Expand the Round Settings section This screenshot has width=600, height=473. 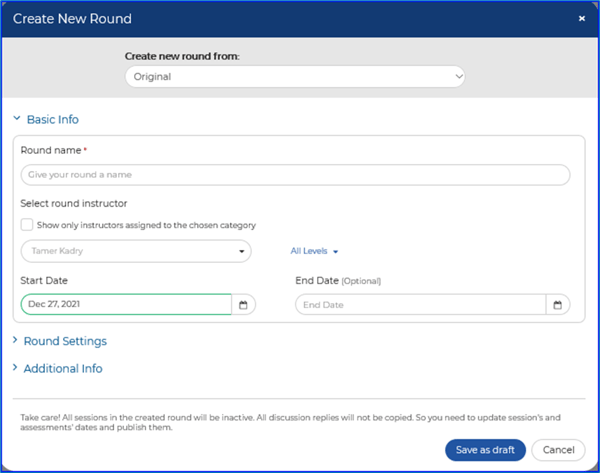[65, 341]
